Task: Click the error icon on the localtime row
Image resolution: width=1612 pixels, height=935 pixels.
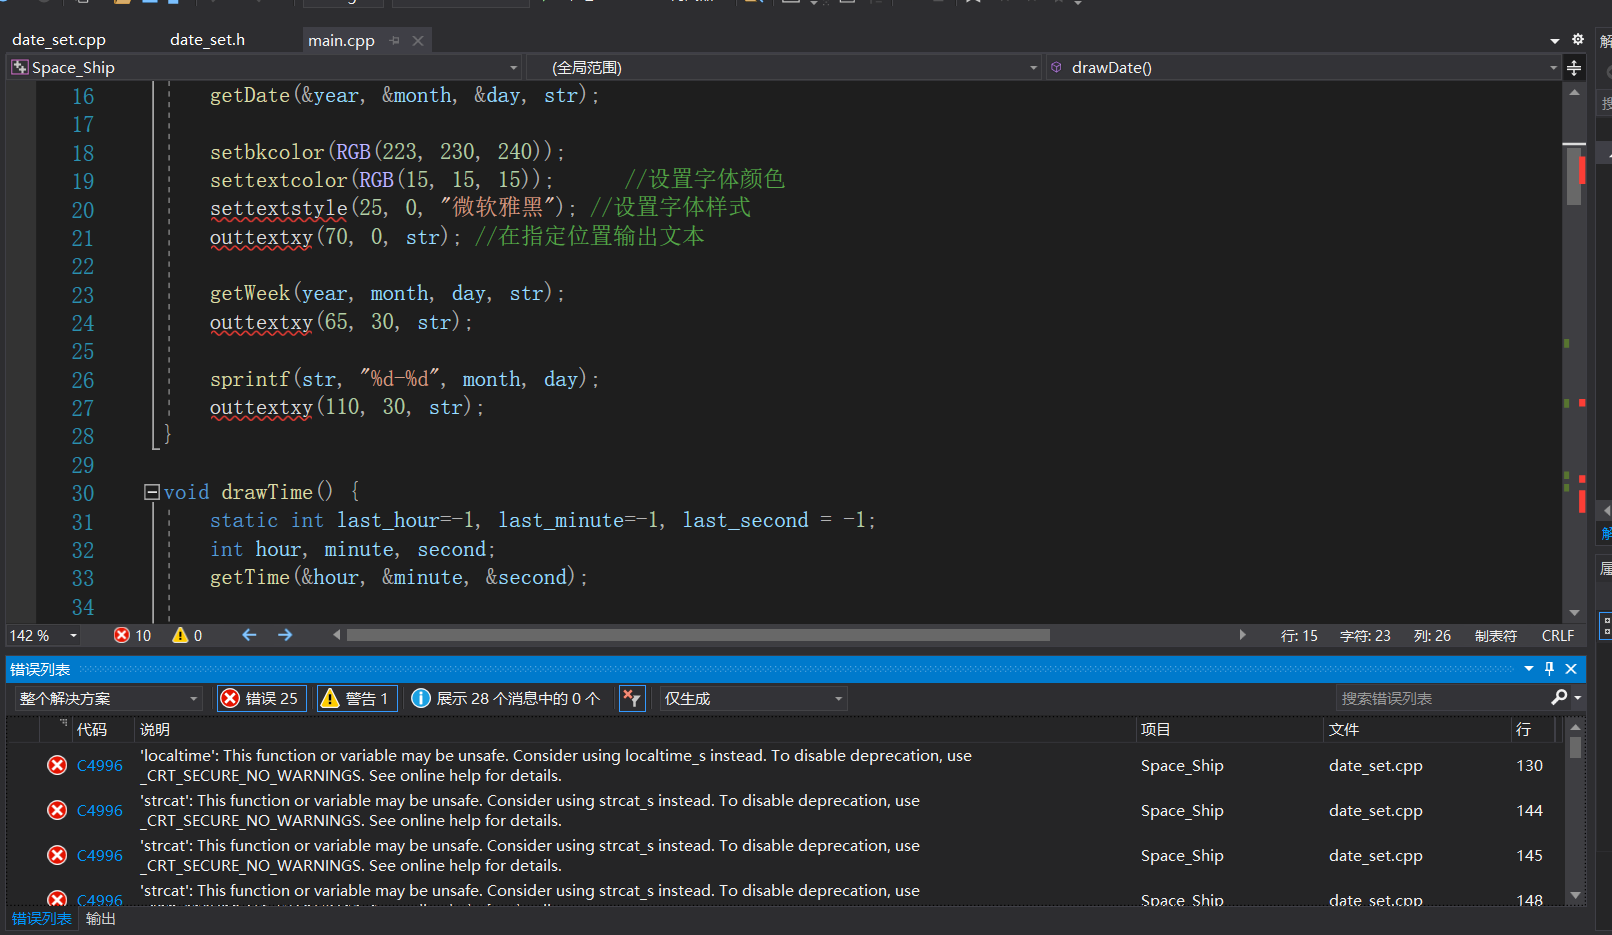Action: (57, 765)
